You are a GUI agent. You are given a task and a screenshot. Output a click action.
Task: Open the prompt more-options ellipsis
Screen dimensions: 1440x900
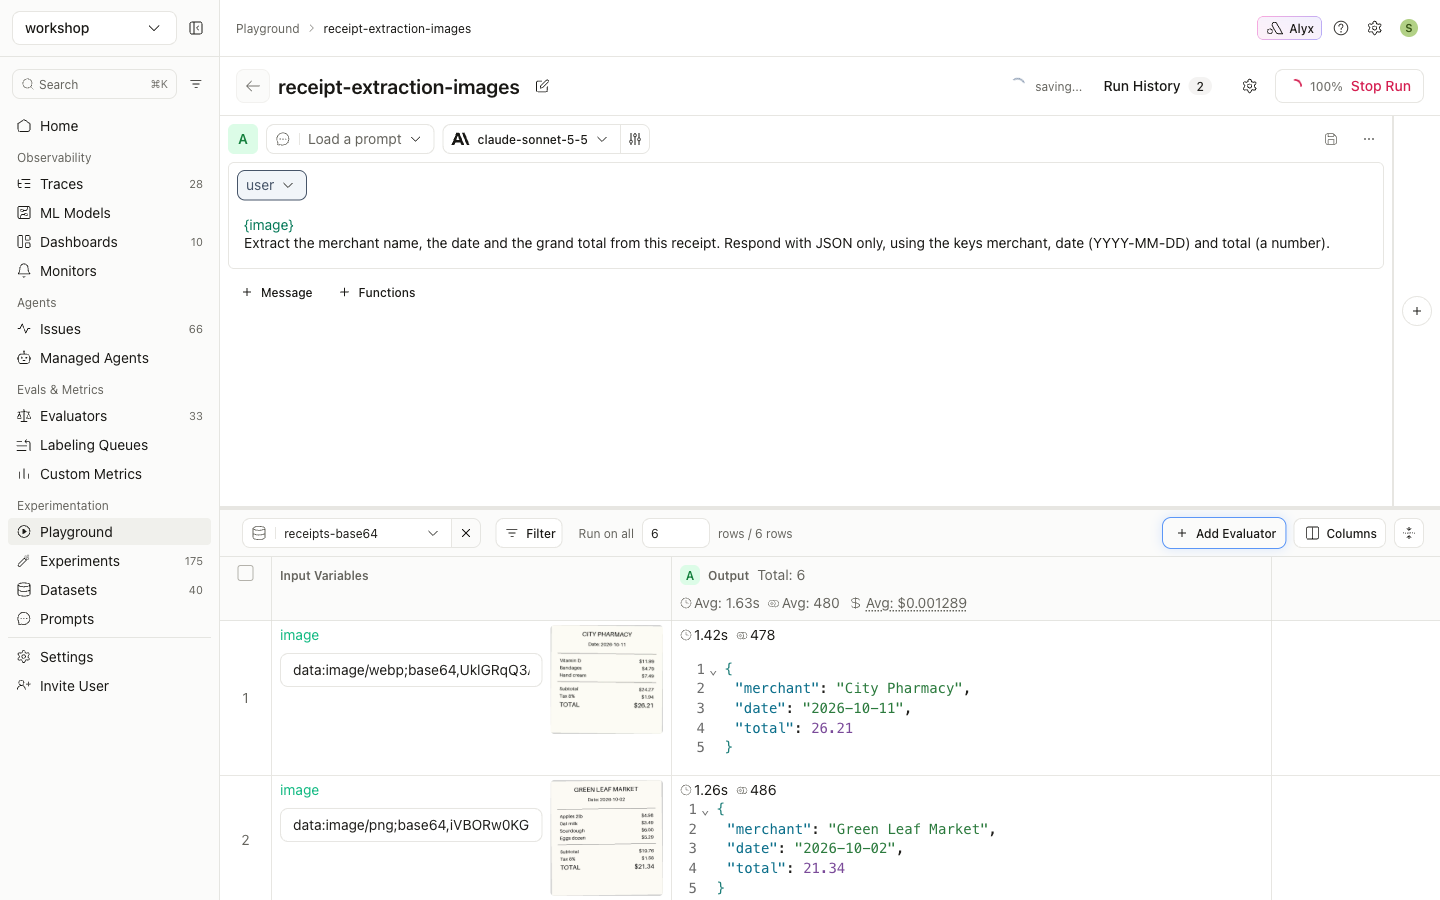(1369, 139)
